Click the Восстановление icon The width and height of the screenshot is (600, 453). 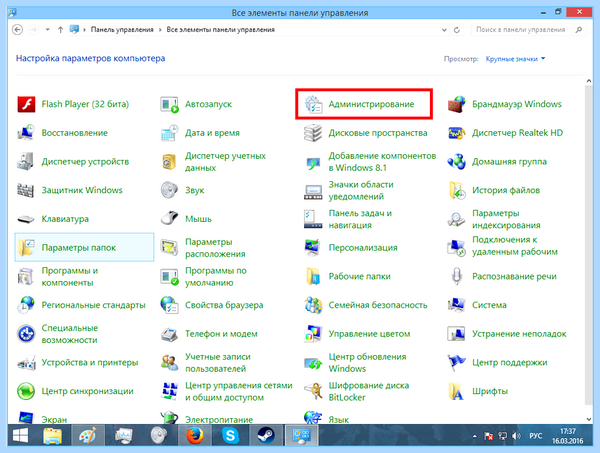[26, 133]
